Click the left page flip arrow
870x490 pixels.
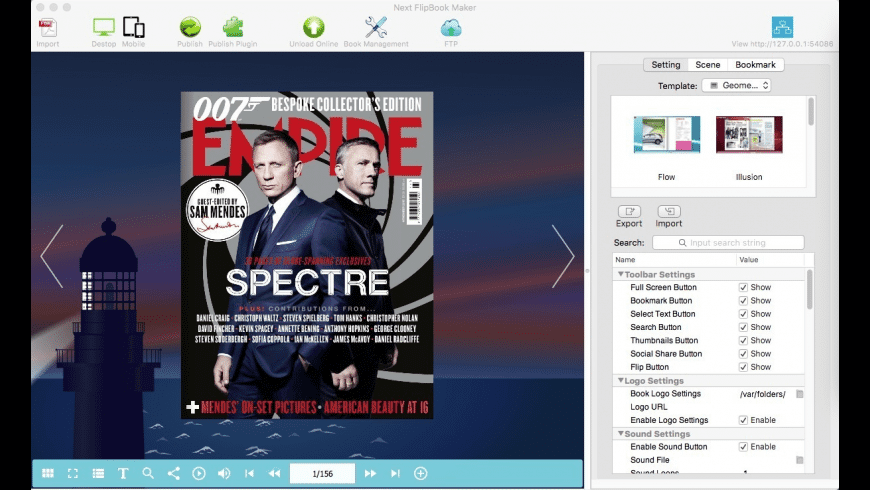click(x=52, y=256)
